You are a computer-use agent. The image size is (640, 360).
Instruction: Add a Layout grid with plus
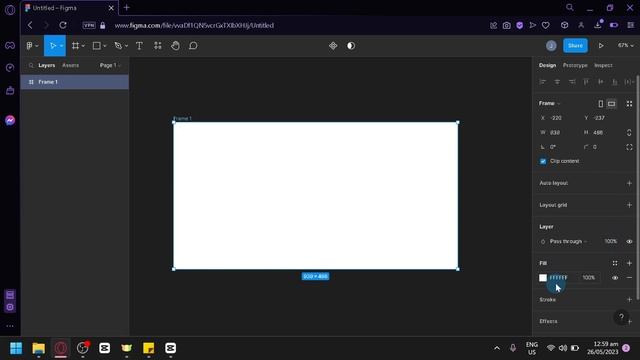pyautogui.click(x=629, y=205)
